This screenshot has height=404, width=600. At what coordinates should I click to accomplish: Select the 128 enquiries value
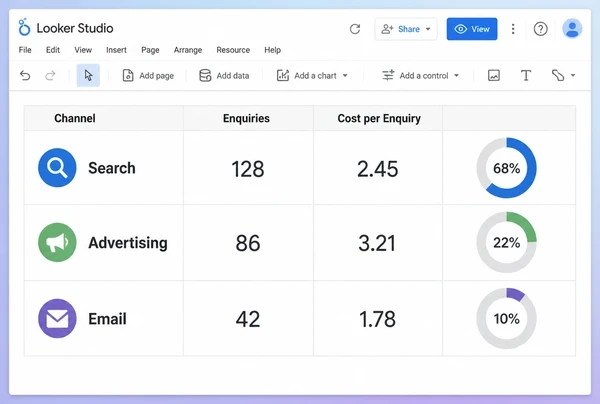(x=248, y=169)
